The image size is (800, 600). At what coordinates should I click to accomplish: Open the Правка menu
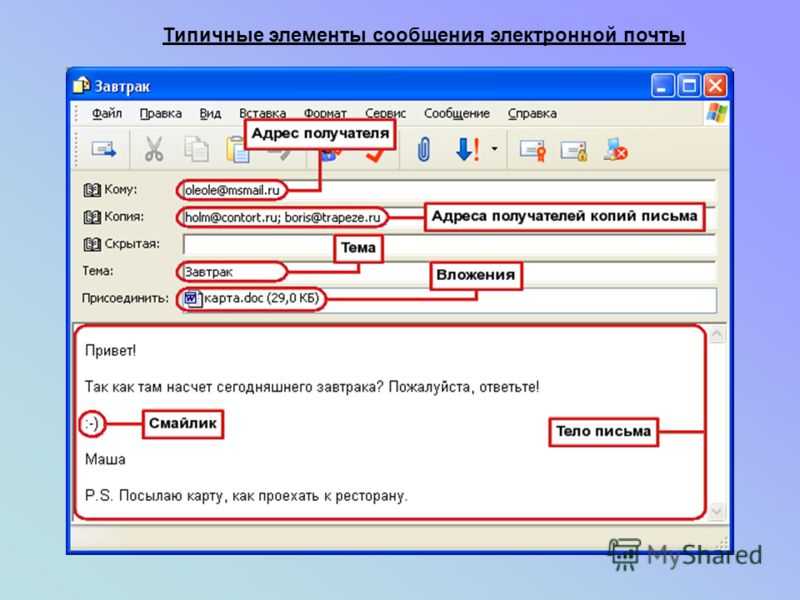(161, 113)
